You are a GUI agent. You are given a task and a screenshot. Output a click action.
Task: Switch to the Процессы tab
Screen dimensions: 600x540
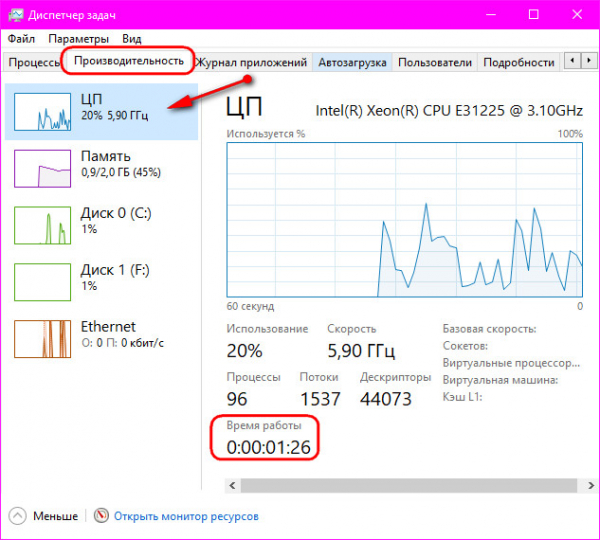[32, 62]
